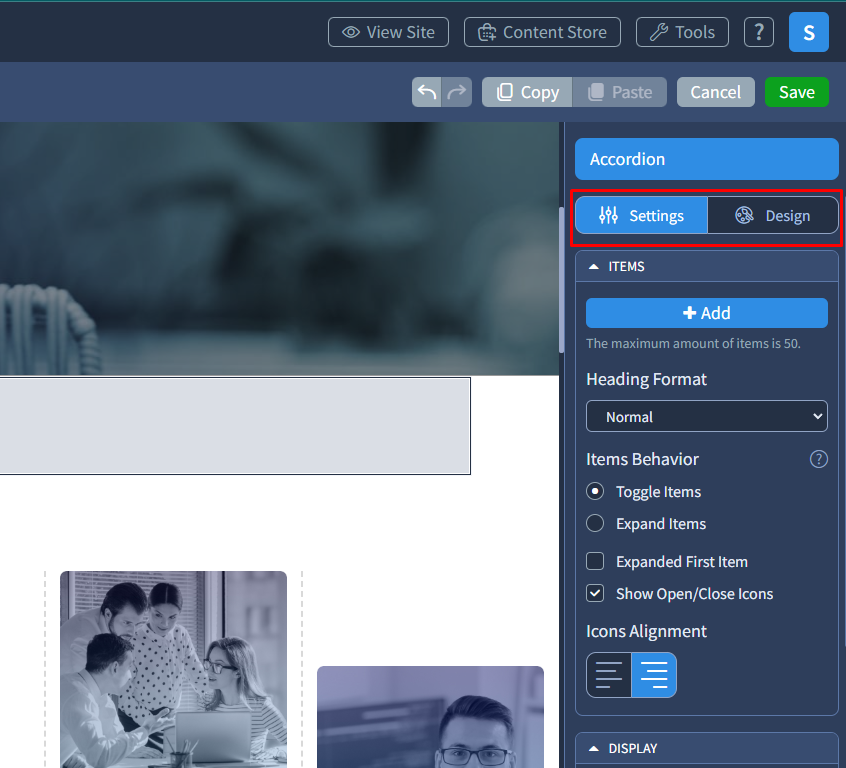Undo the last change

click(427, 92)
